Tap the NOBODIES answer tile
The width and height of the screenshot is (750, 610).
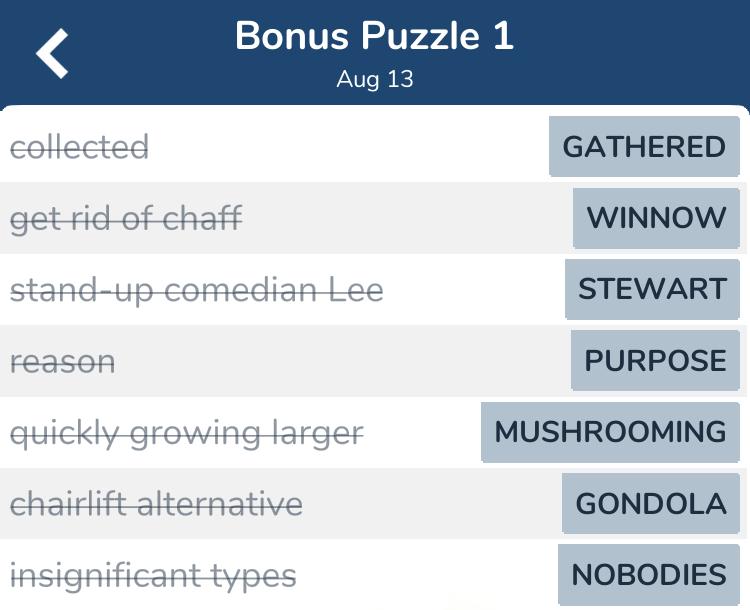click(x=649, y=575)
